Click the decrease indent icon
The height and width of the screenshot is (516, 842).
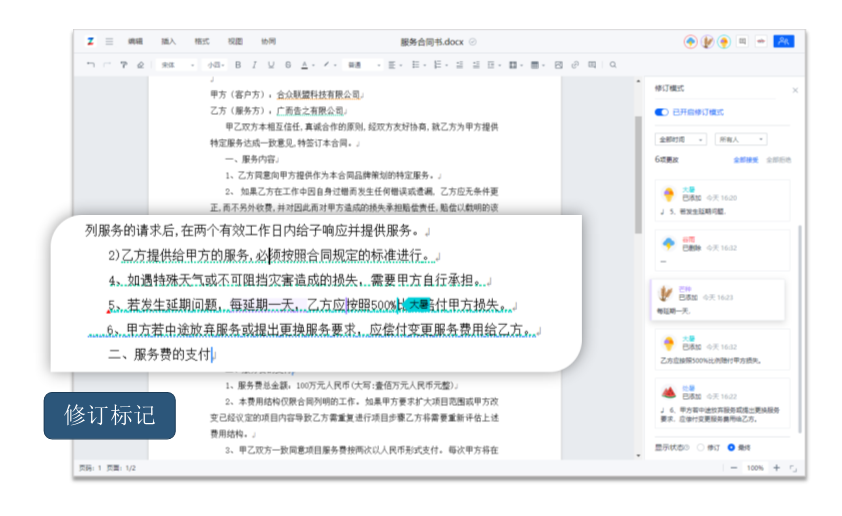(x=460, y=65)
